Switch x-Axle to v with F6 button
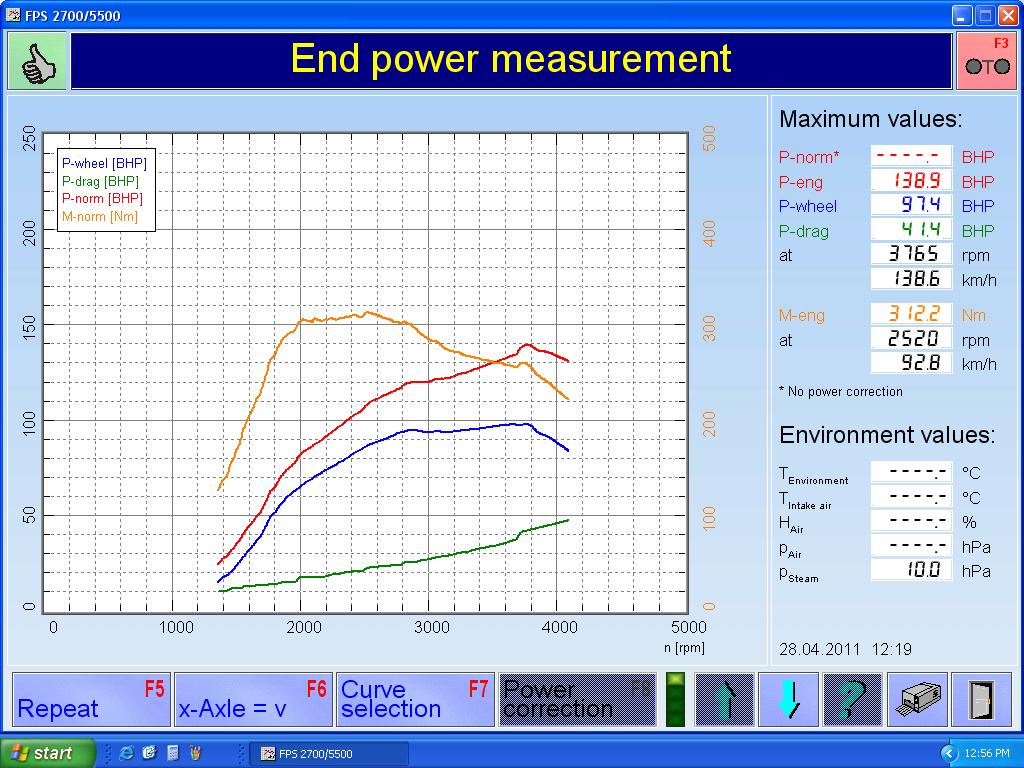 pos(253,699)
